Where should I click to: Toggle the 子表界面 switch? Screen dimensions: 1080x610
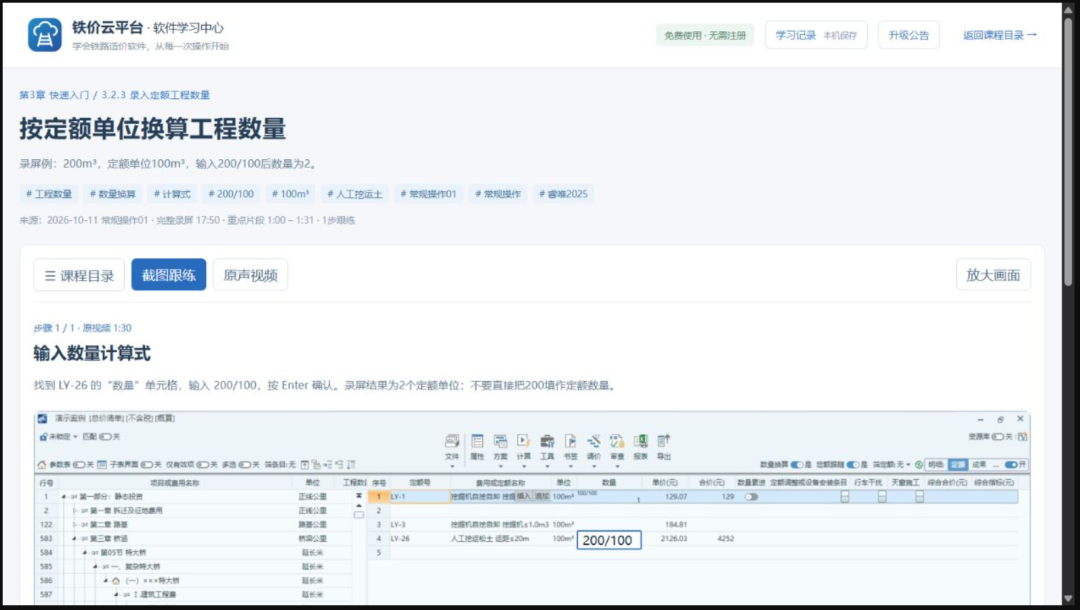[x=146, y=465]
